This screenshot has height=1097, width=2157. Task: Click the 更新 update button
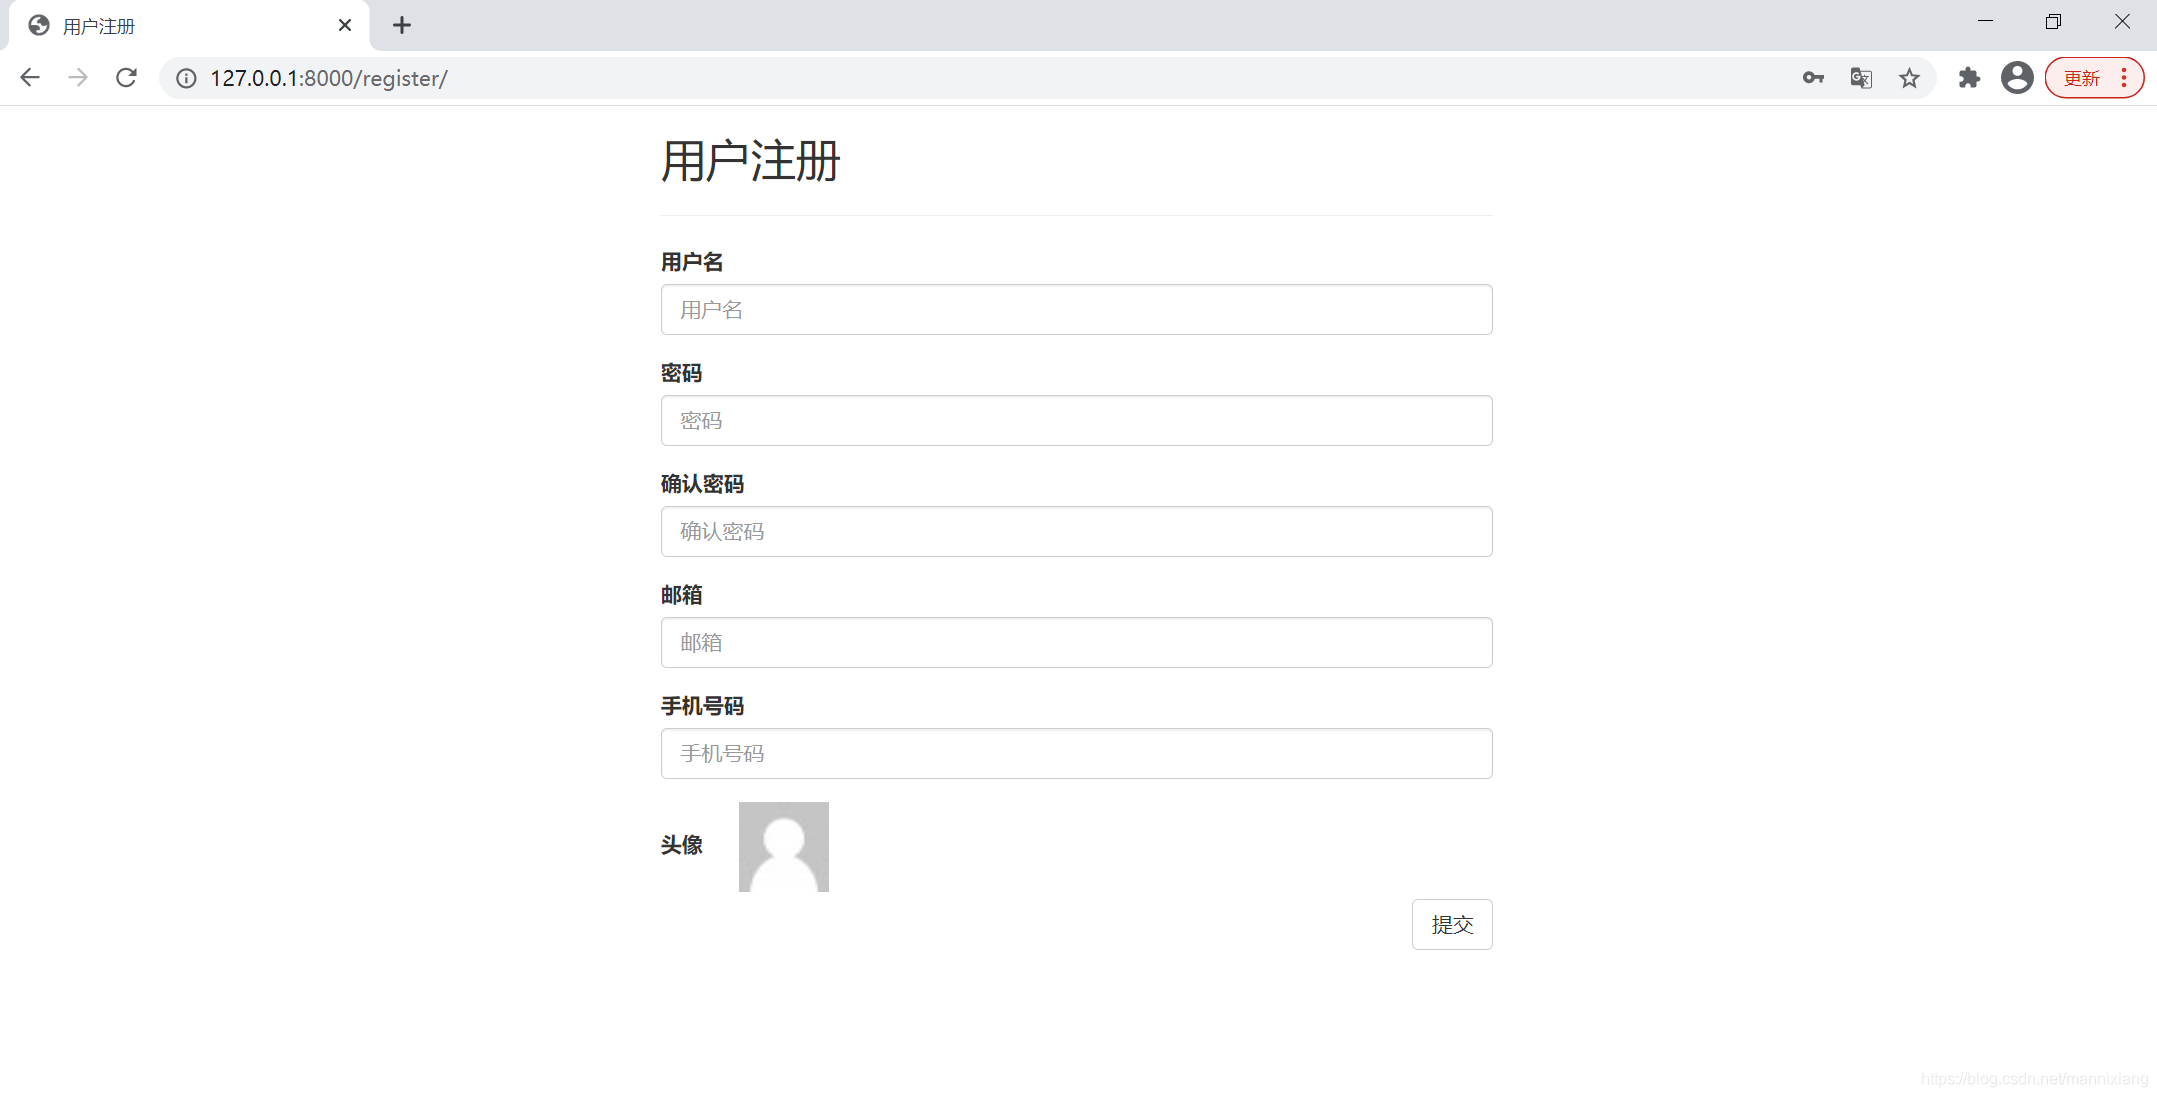pyautogui.click(x=2082, y=78)
